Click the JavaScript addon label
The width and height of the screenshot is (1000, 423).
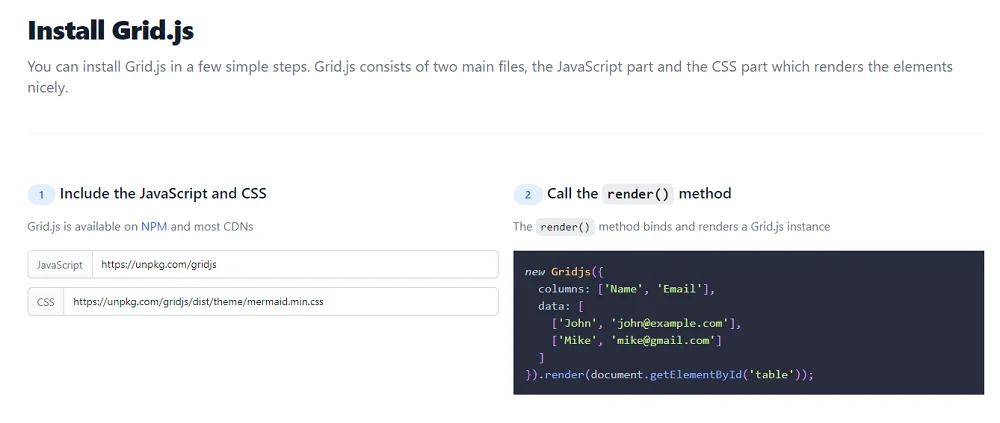point(60,264)
